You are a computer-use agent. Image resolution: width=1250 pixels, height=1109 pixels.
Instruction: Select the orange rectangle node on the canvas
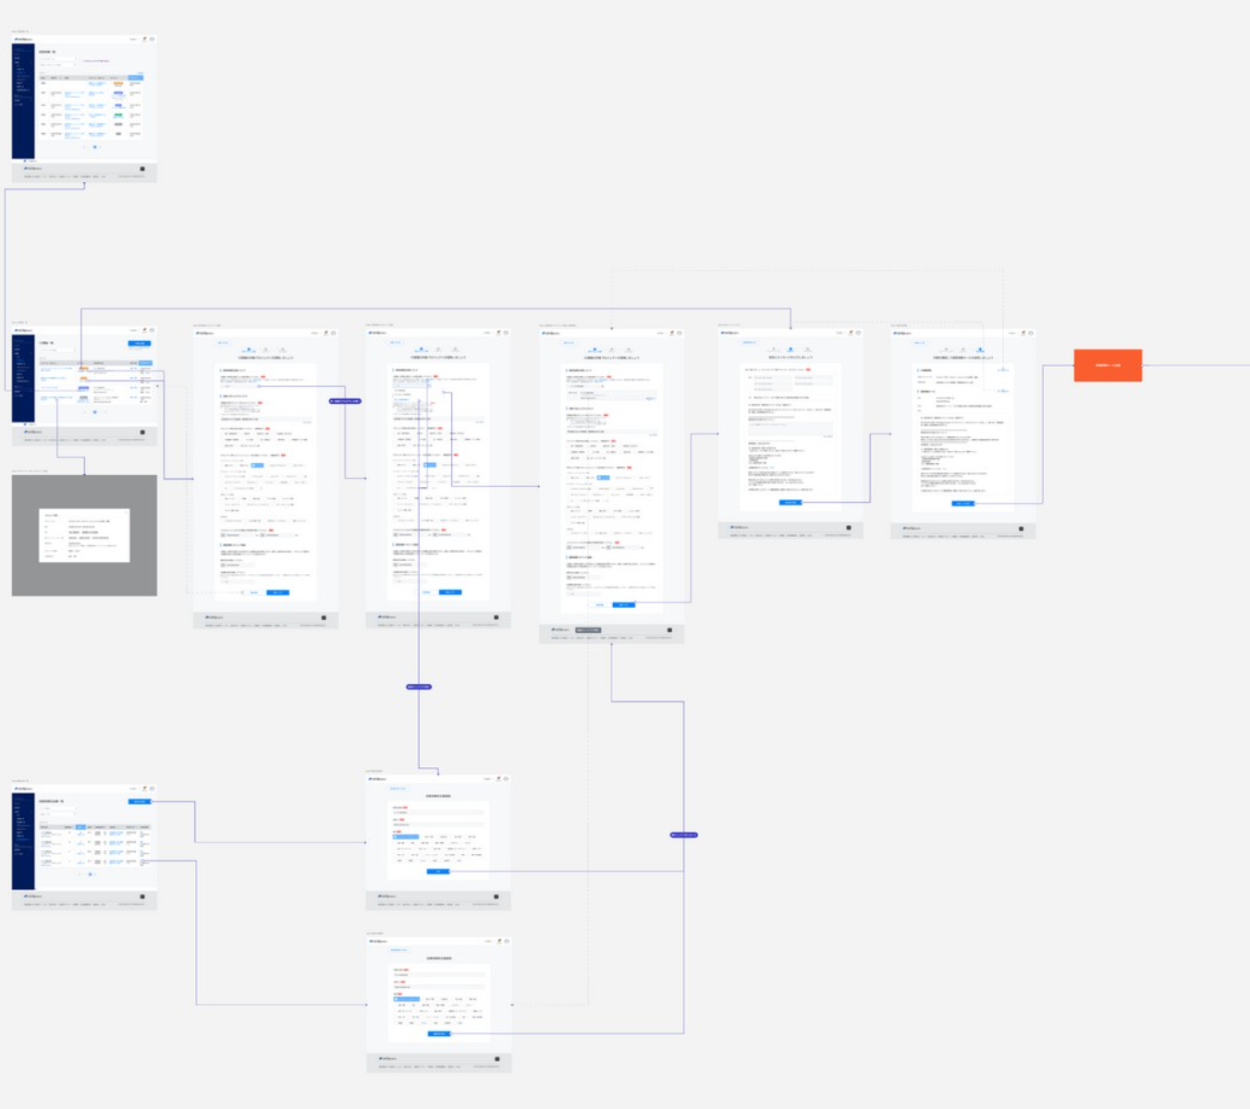(x=1107, y=365)
